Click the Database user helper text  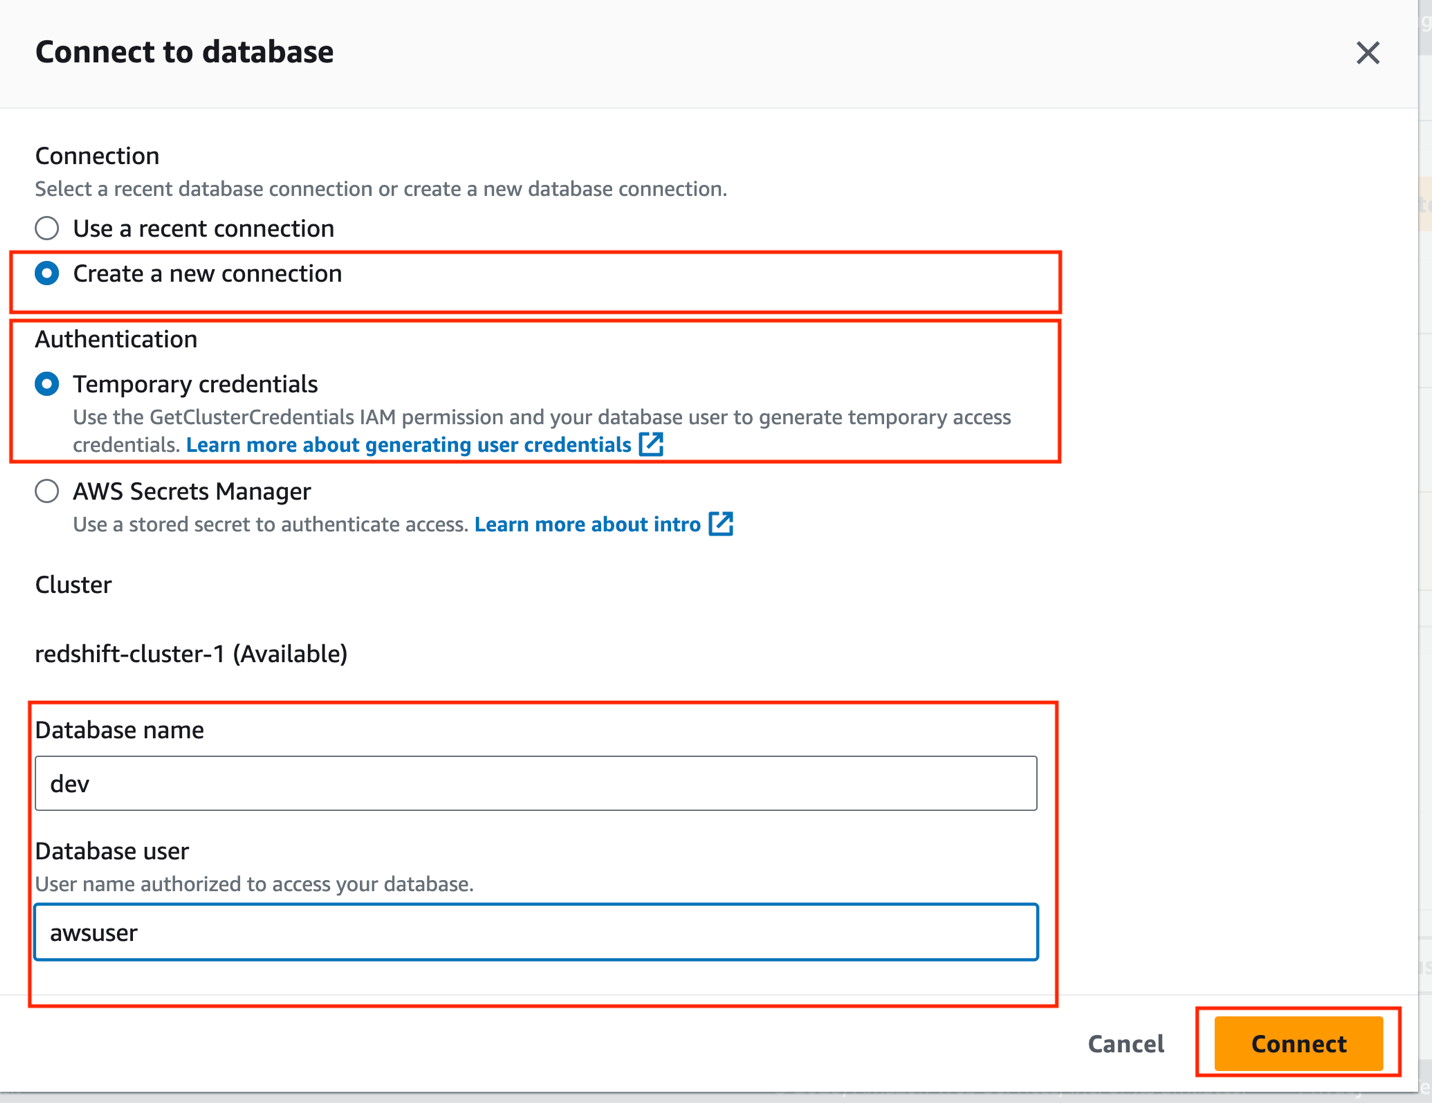pos(254,884)
